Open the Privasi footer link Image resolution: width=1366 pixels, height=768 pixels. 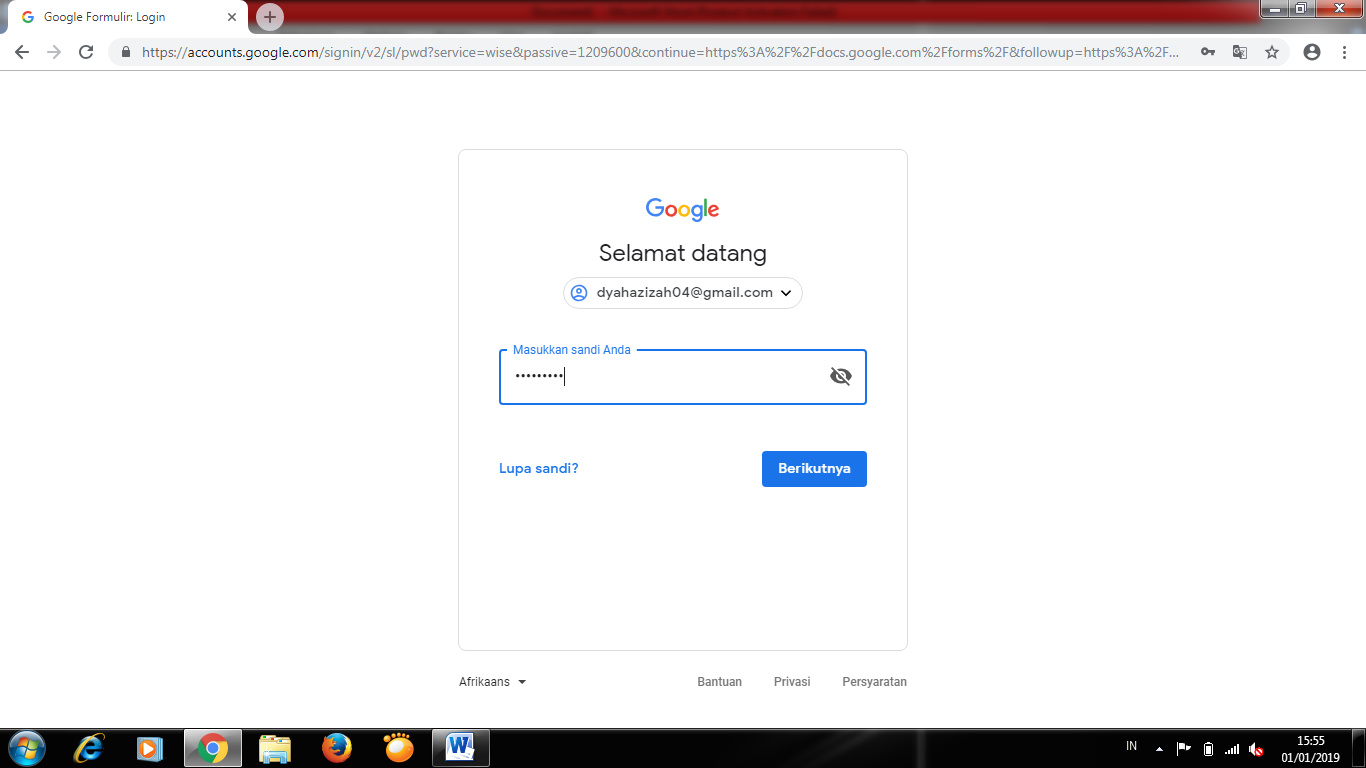792,682
